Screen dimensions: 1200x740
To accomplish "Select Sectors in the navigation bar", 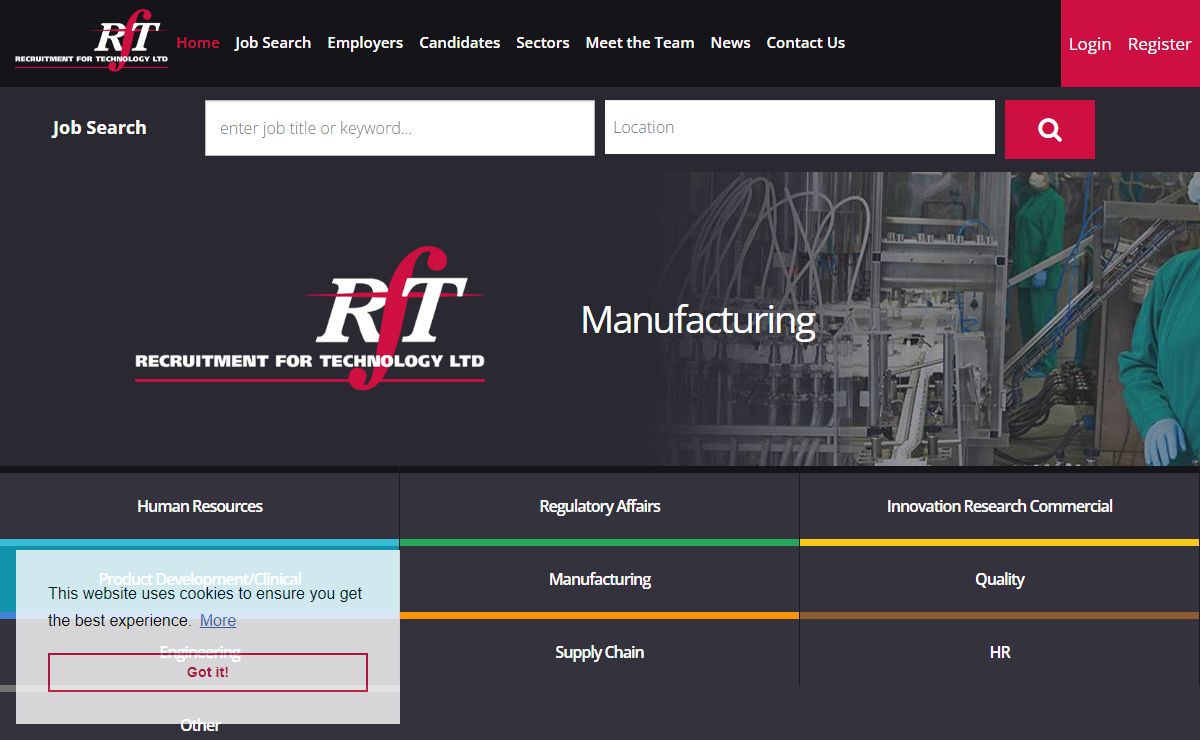I will click(543, 43).
